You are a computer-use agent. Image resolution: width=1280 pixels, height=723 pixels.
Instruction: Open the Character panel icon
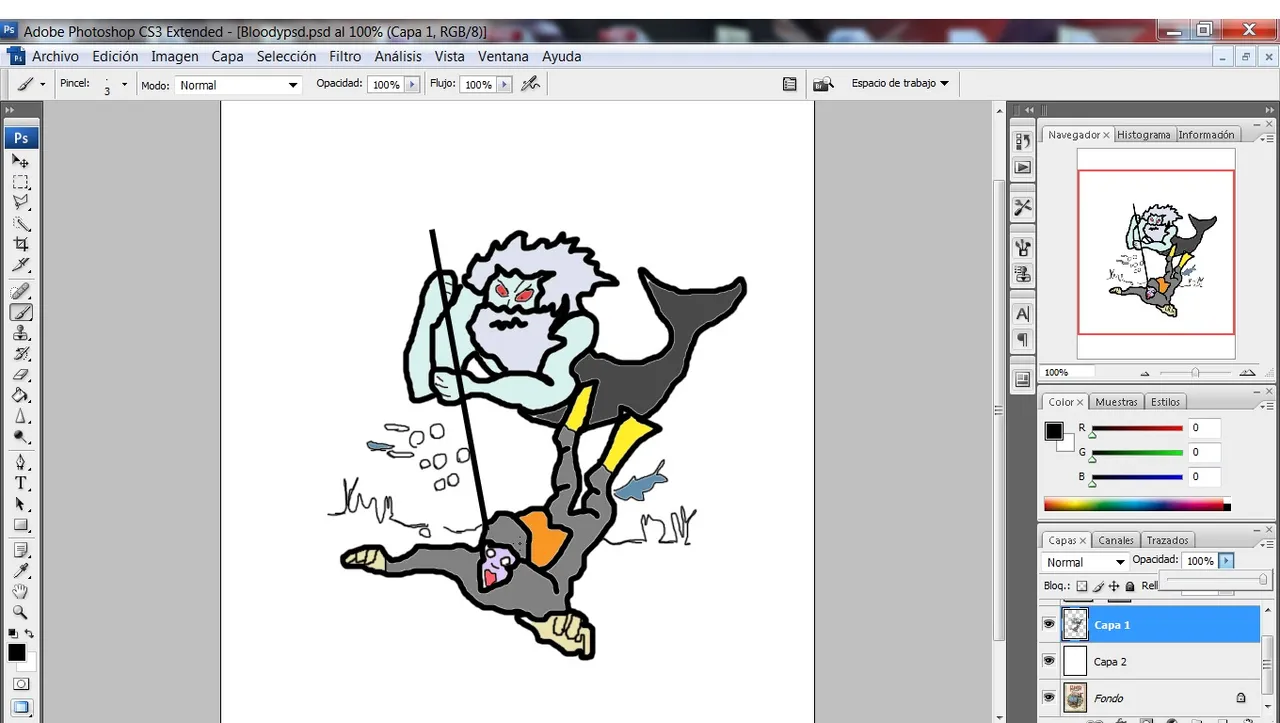coord(1022,314)
